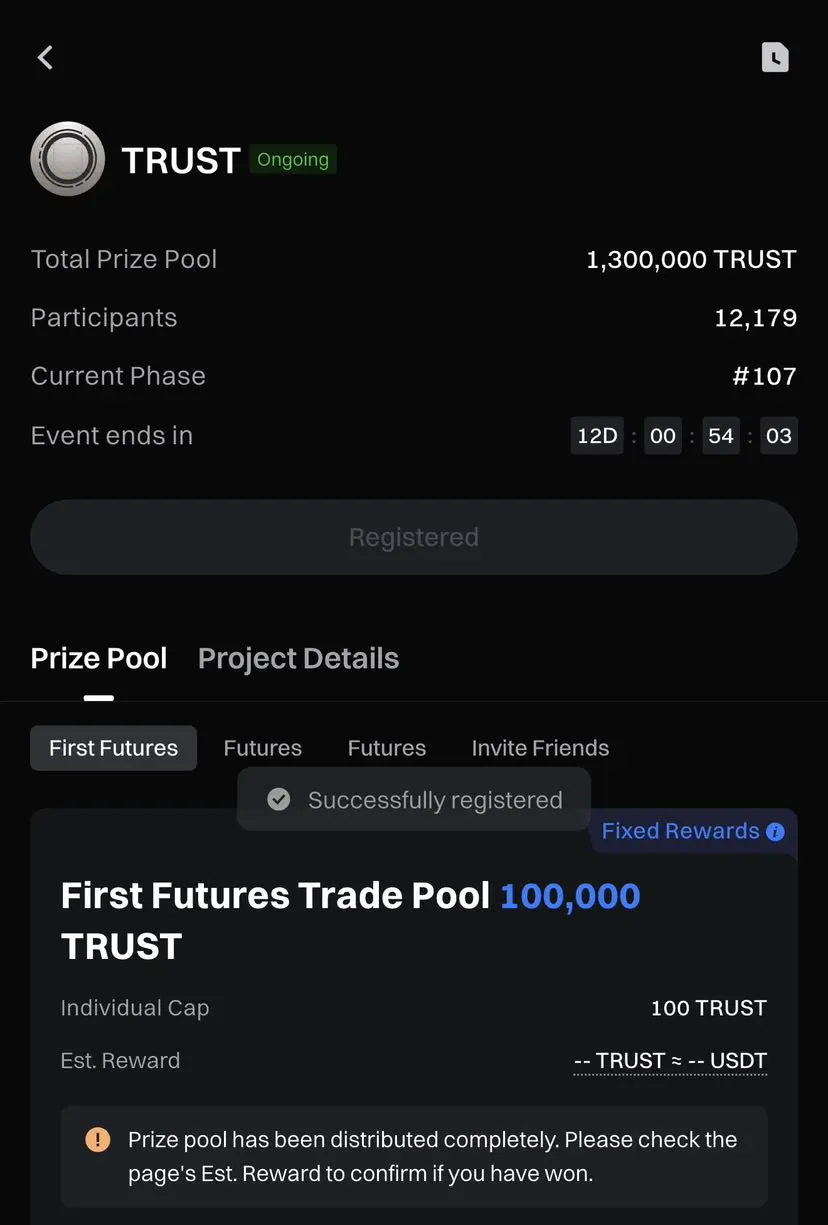Open the history clock icon

point(775,58)
